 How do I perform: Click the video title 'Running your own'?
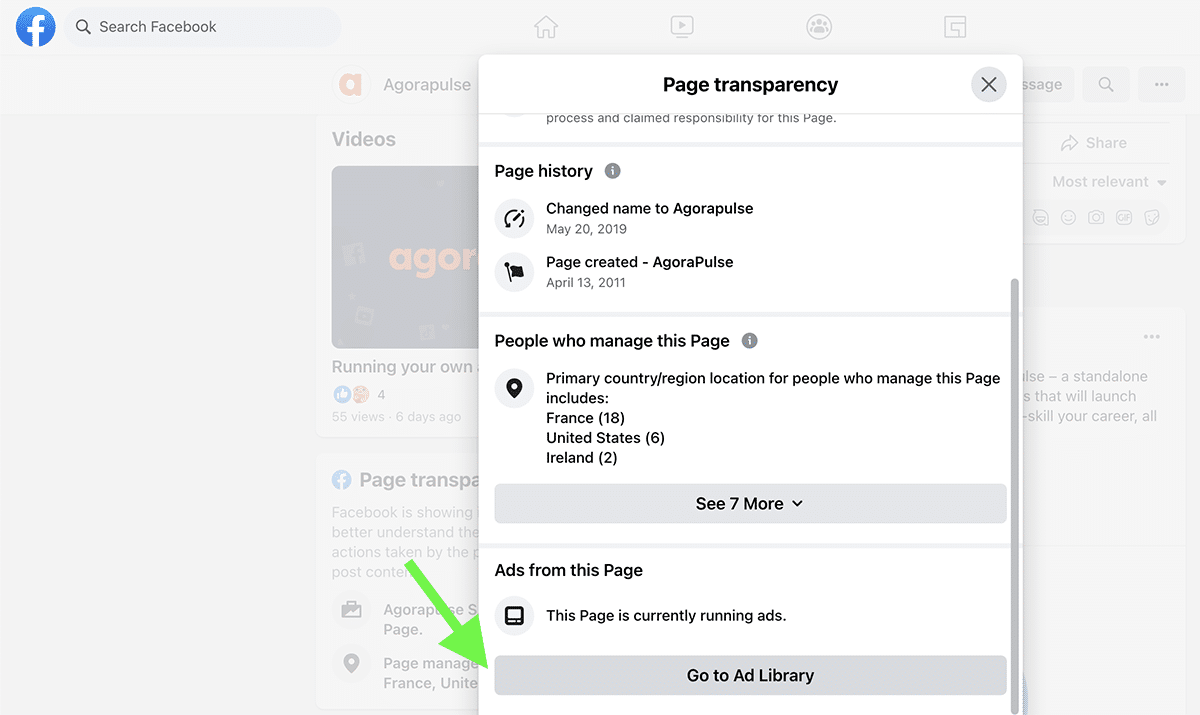(x=402, y=367)
